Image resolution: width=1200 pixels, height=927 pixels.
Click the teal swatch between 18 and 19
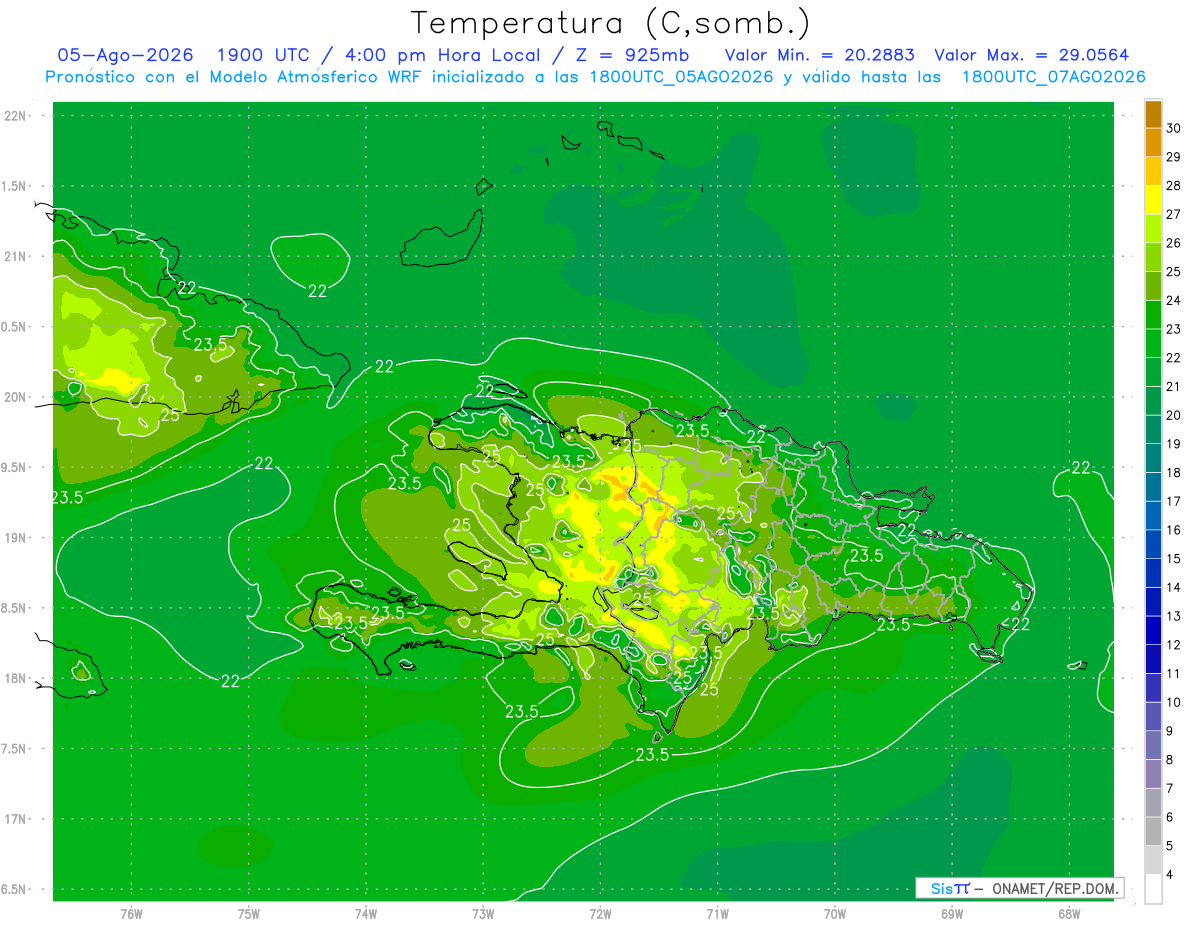coord(1153,458)
